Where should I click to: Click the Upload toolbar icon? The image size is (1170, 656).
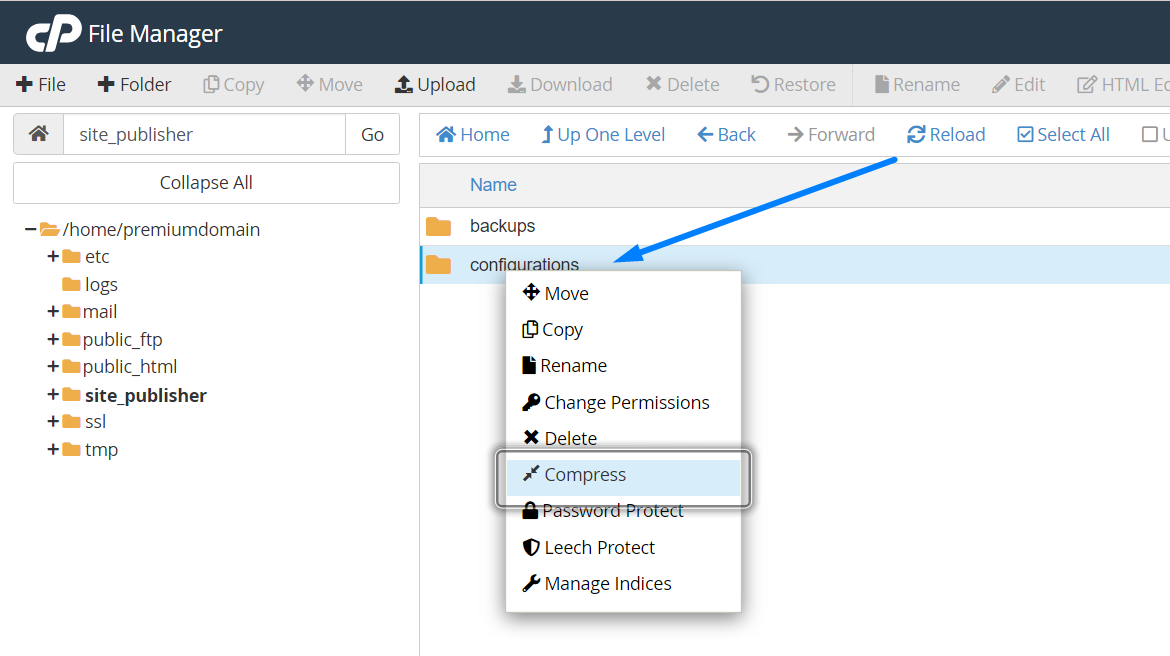435,84
